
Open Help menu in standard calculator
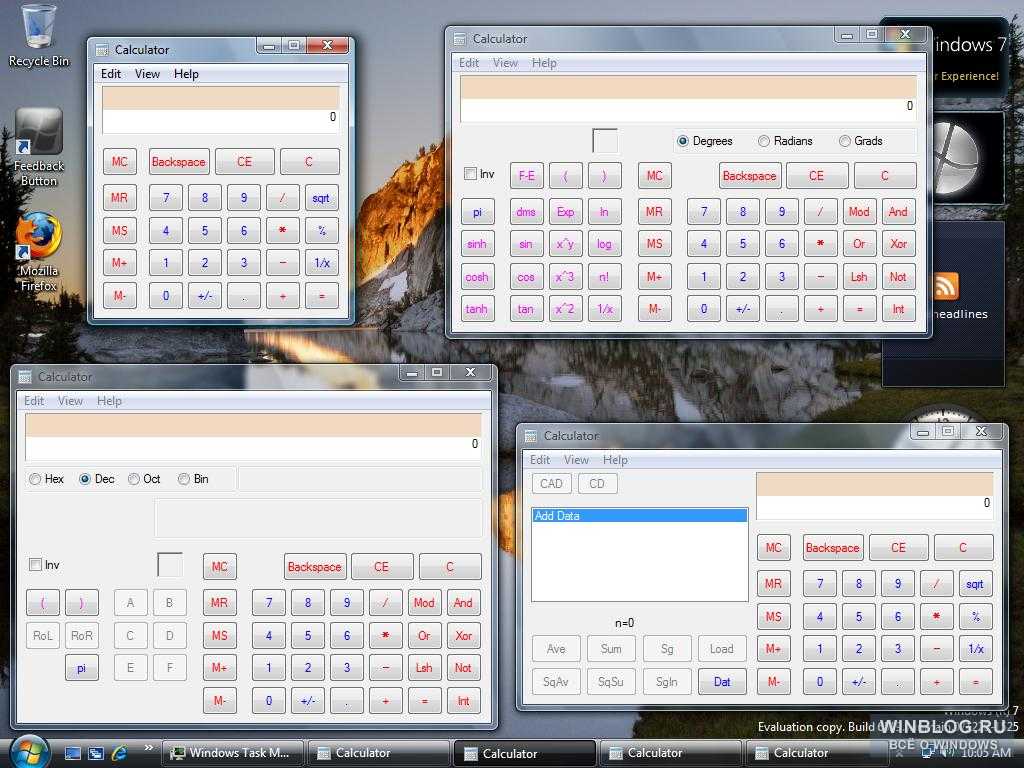pos(186,74)
